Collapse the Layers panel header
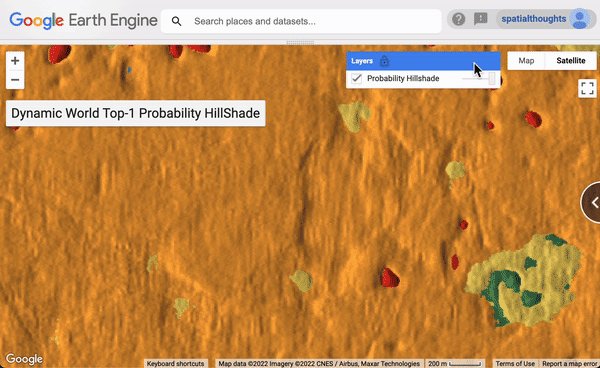The height and width of the screenshot is (368, 600). click(x=423, y=61)
